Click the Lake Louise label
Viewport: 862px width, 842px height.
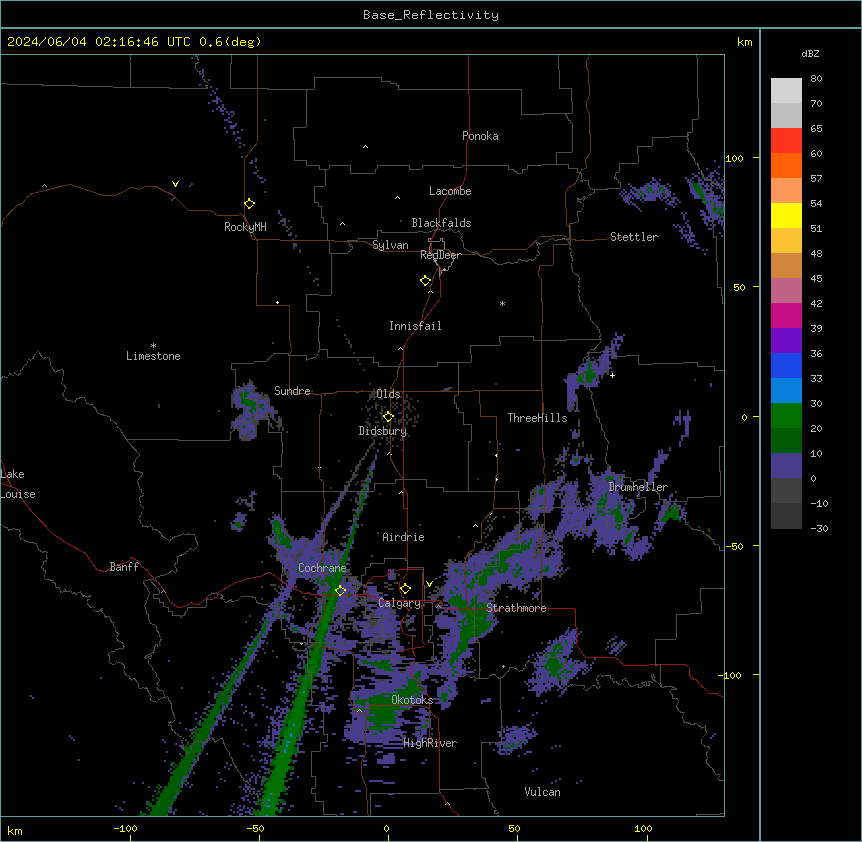tap(17, 484)
